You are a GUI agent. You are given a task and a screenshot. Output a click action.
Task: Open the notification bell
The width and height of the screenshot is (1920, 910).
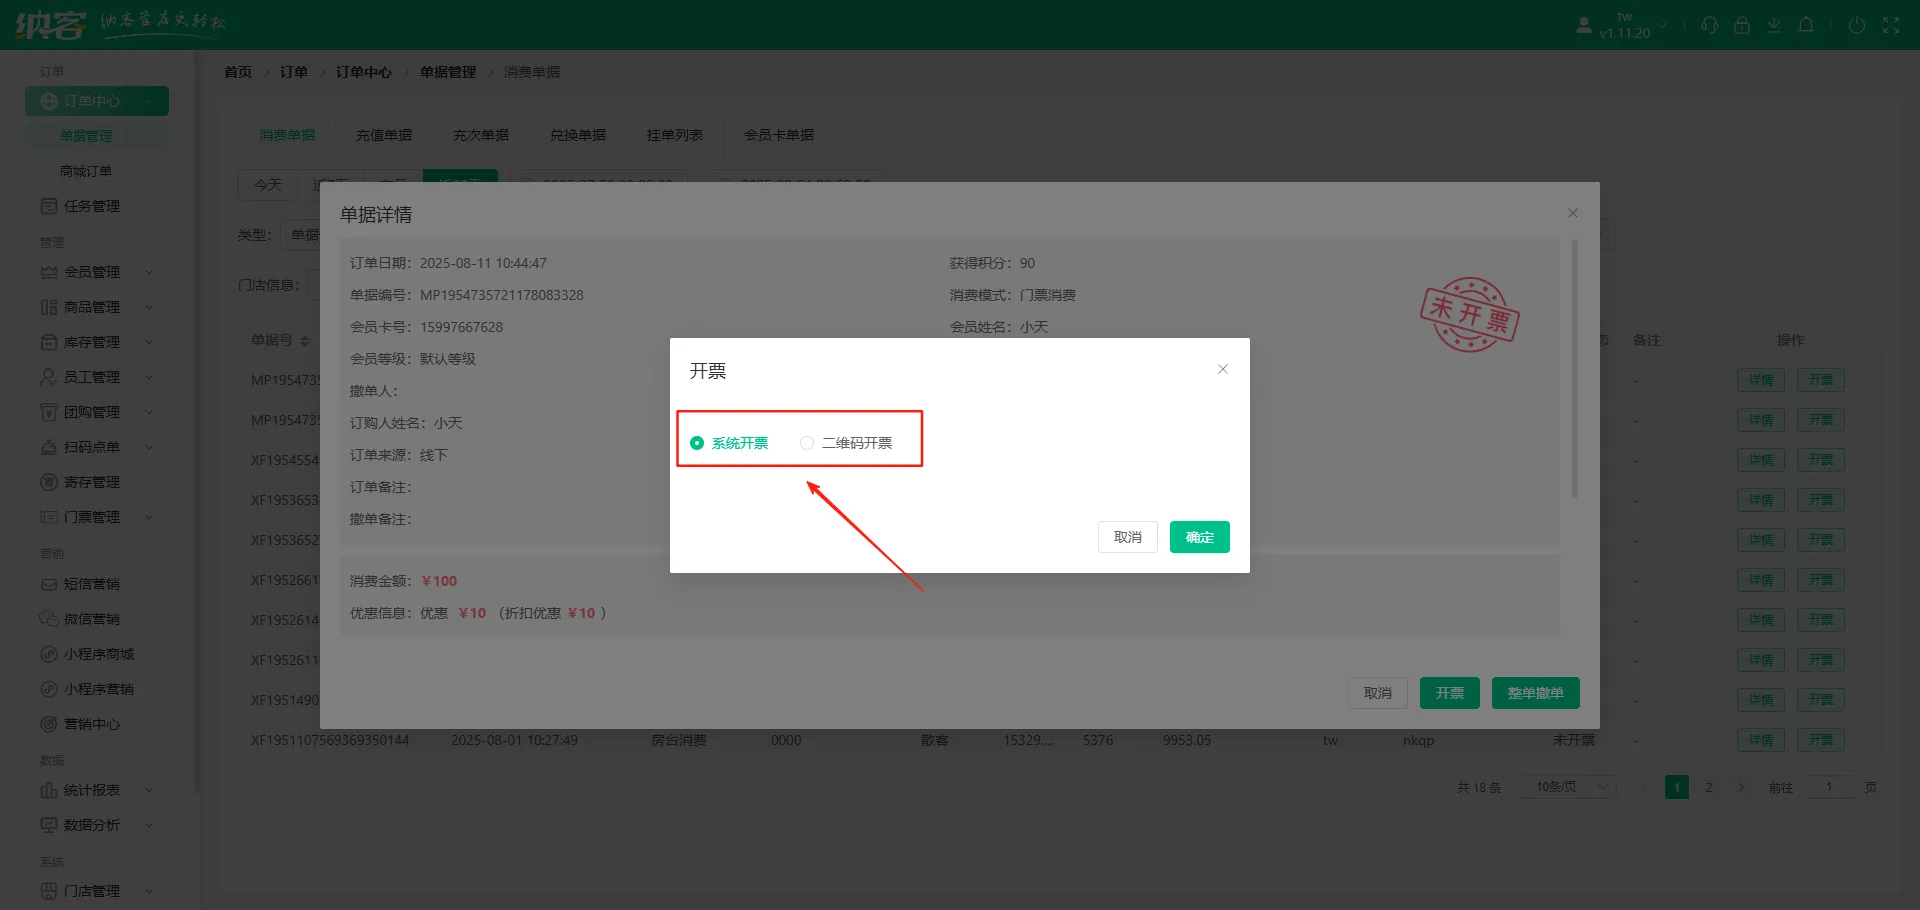coord(1806,25)
